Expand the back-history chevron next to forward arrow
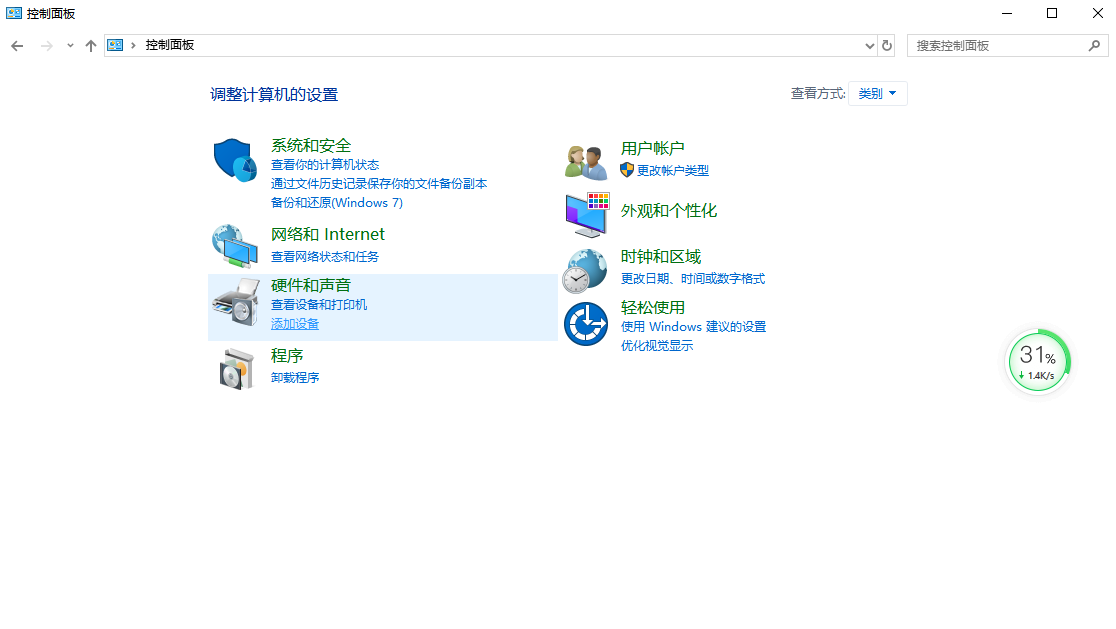This screenshot has width=1116, height=629. [69, 45]
